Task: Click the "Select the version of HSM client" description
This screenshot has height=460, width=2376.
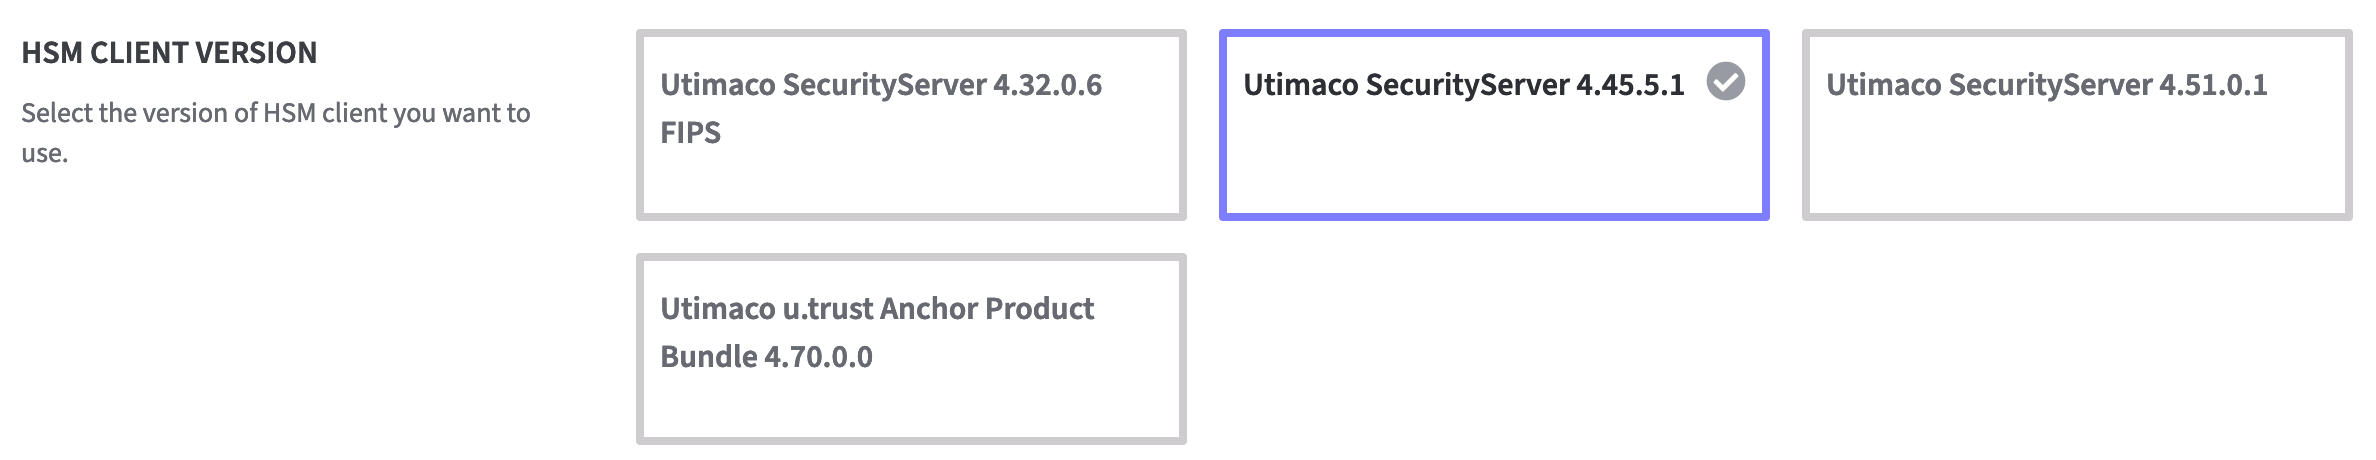Action: (275, 113)
